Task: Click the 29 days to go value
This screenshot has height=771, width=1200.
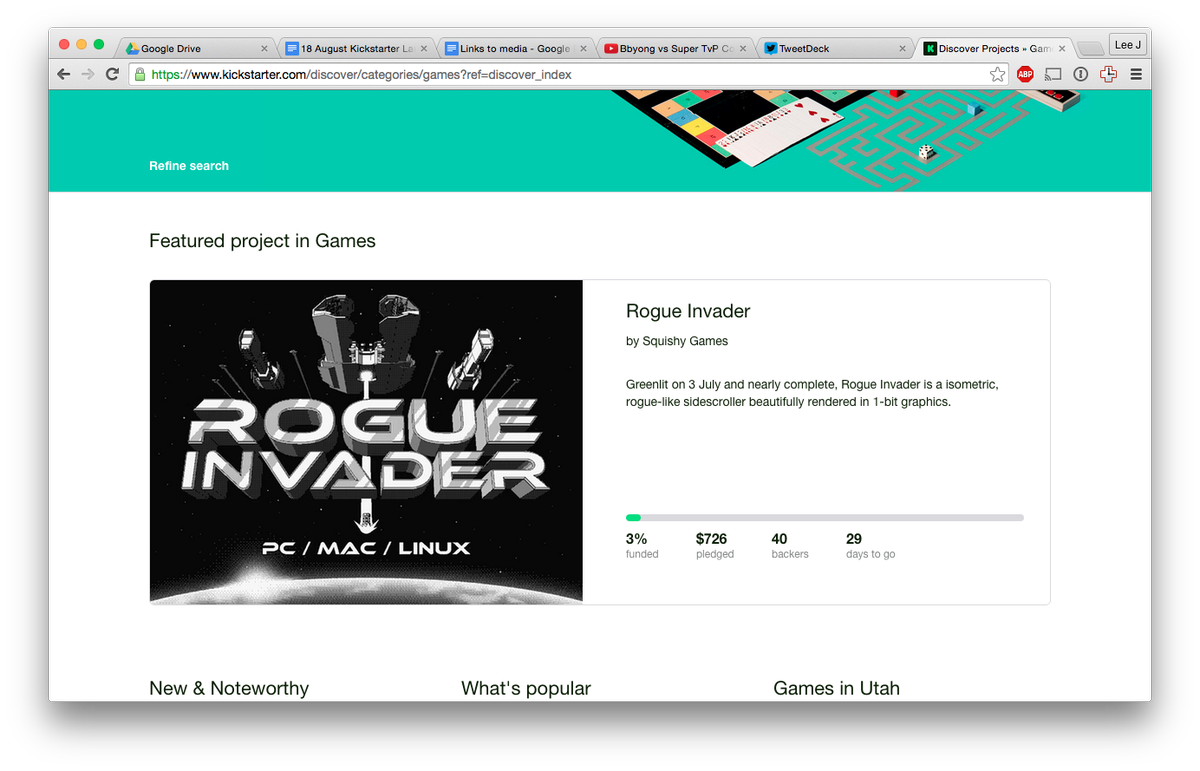Action: click(x=870, y=545)
